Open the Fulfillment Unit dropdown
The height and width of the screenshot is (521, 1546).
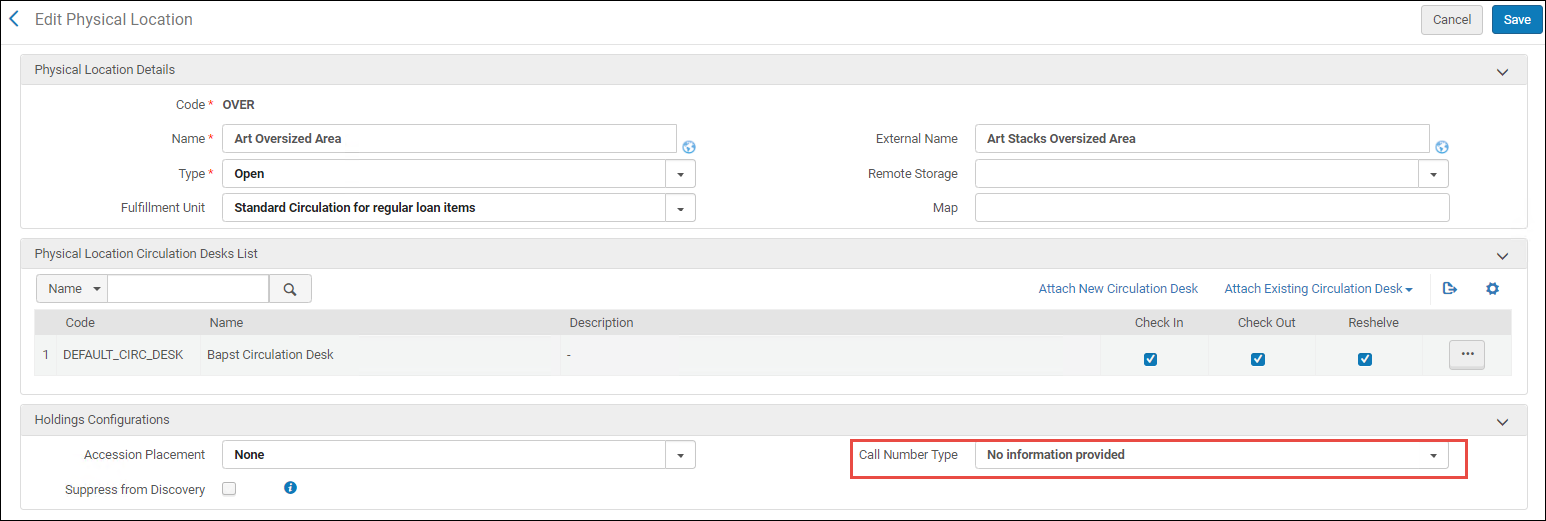click(459, 208)
